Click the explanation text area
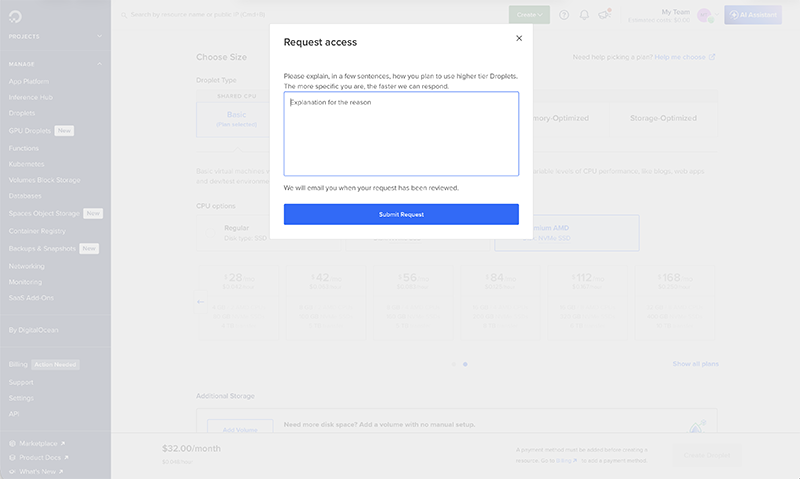 click(401, 133)
